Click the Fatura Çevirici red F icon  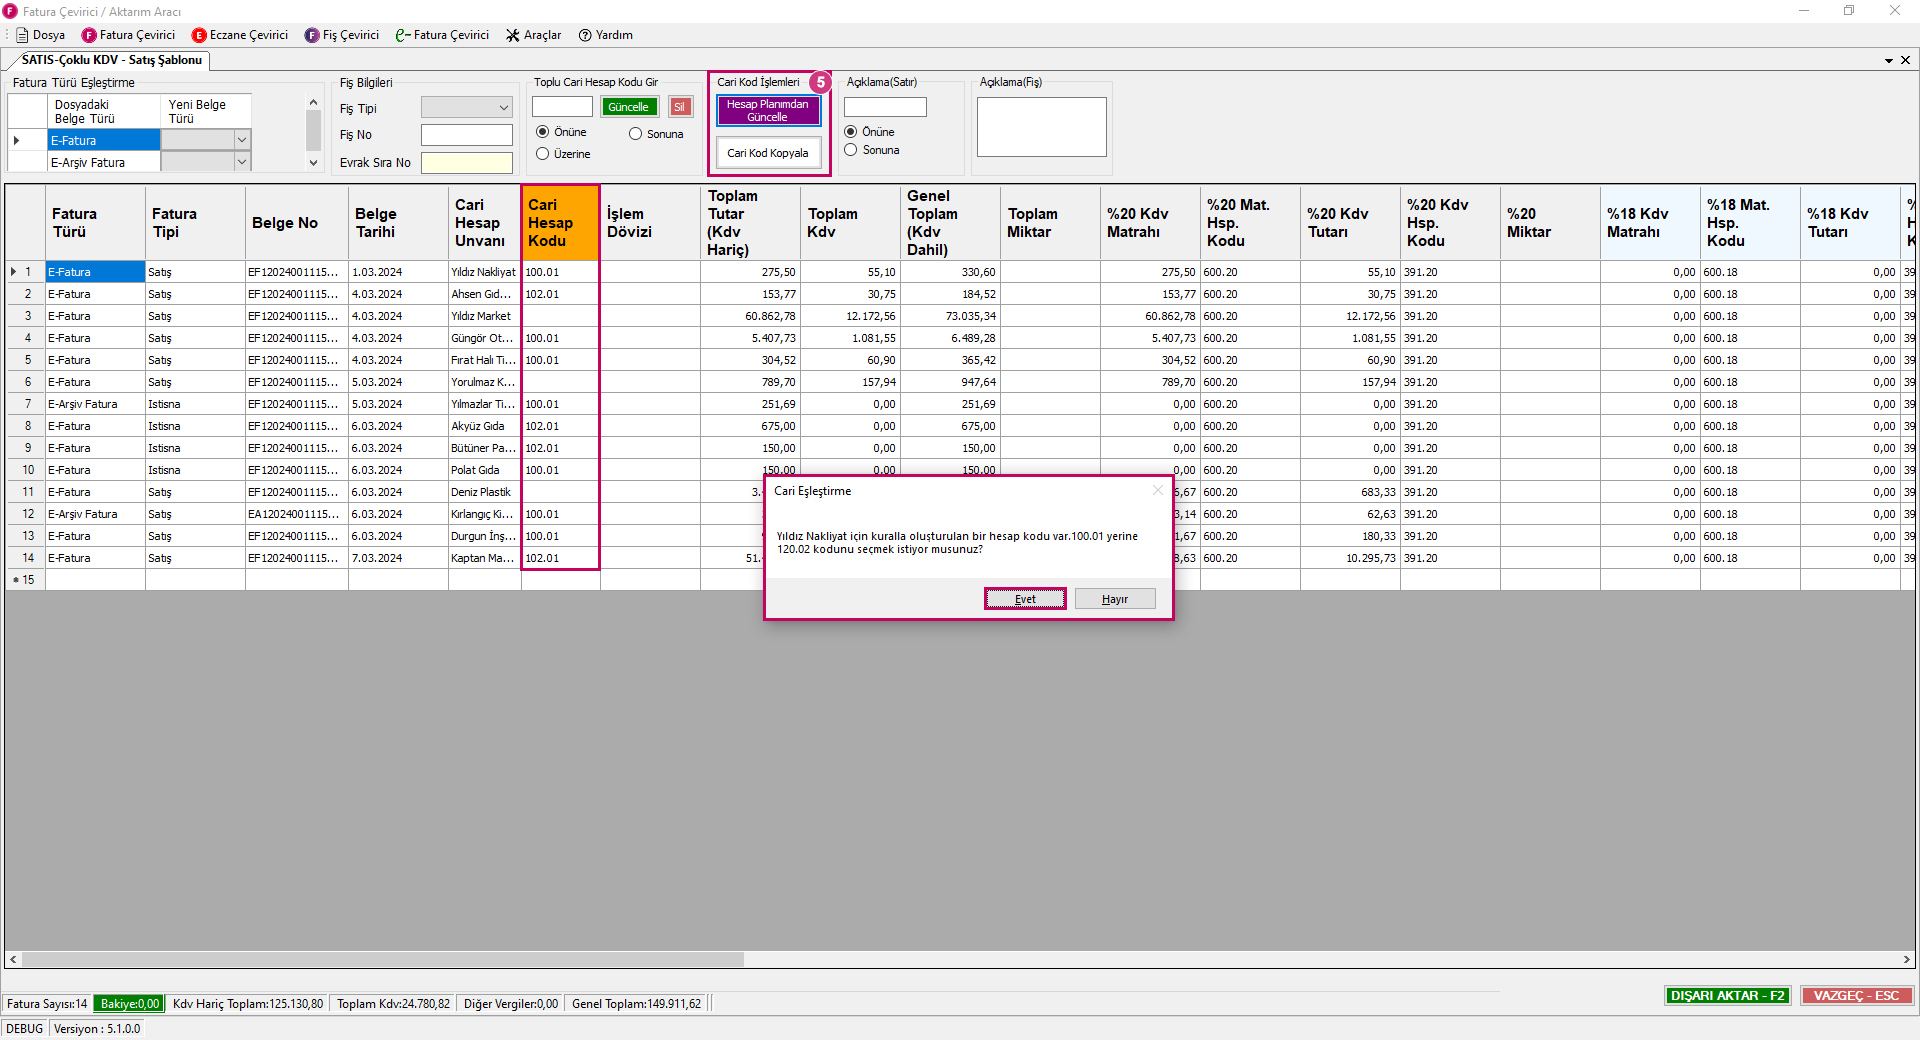coord(89,35)
